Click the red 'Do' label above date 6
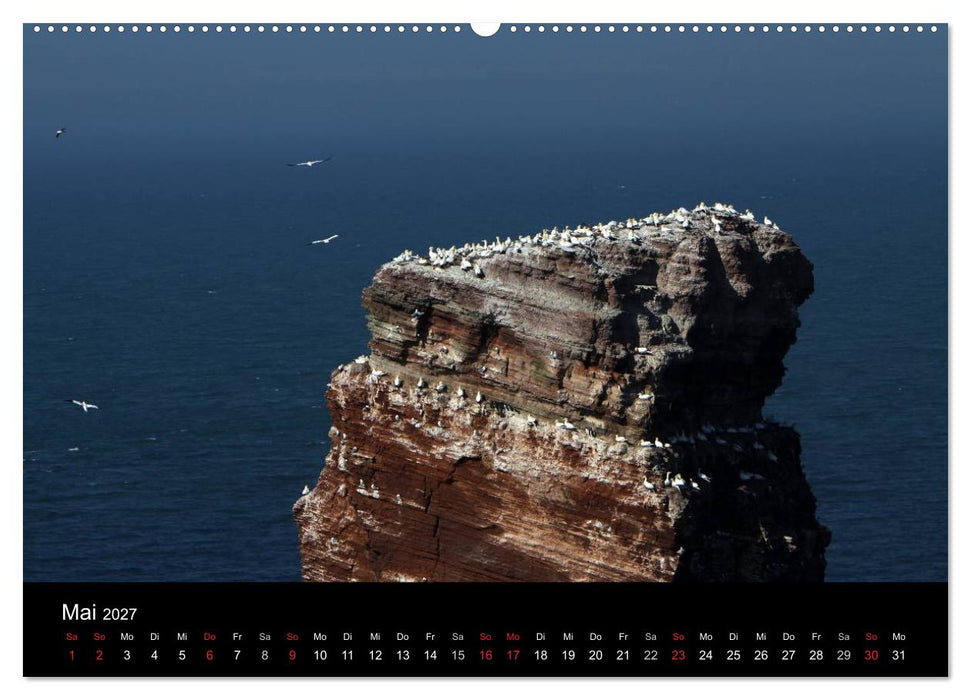This screenshot has width=971, height=700. point(209,637)
